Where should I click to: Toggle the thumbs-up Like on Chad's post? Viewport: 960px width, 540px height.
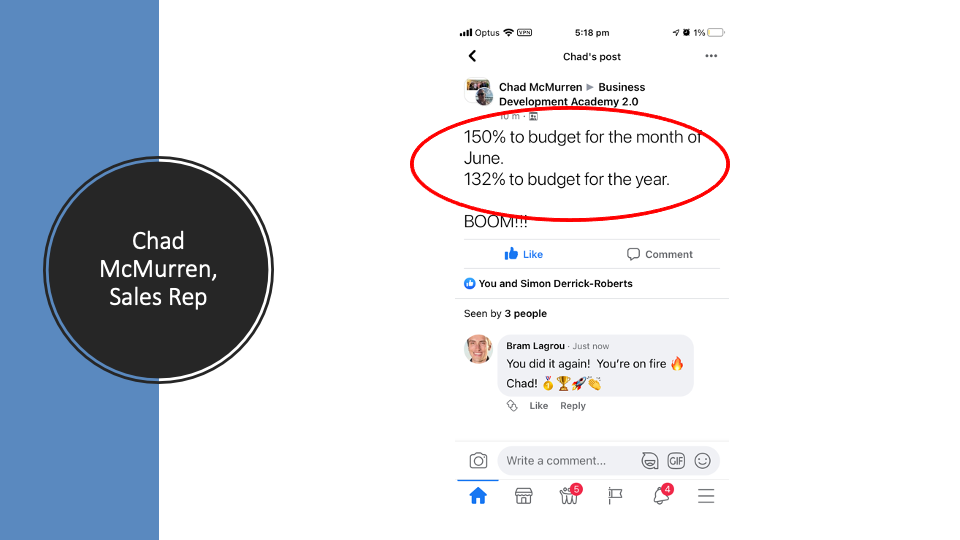[523, 254]
